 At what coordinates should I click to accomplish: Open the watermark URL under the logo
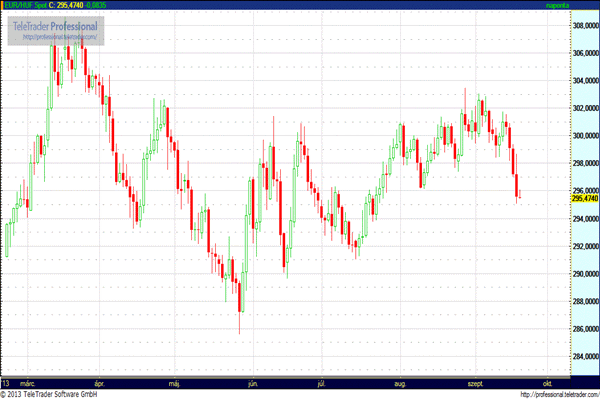[x=61, y=37]
